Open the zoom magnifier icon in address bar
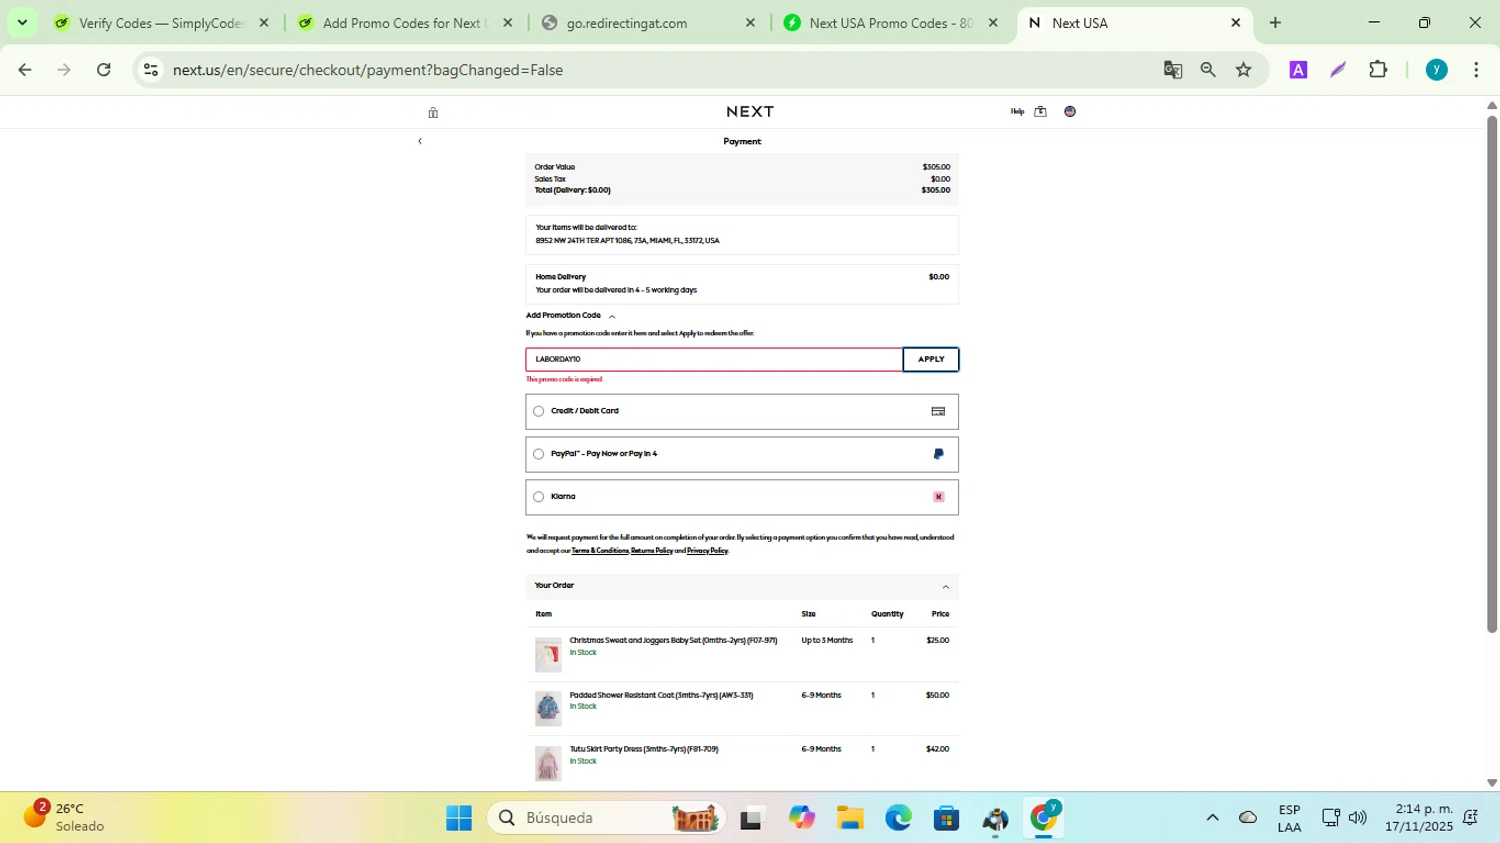Image resolution: width=1500 pixels, height=843 pixels. coord(1208,70)
